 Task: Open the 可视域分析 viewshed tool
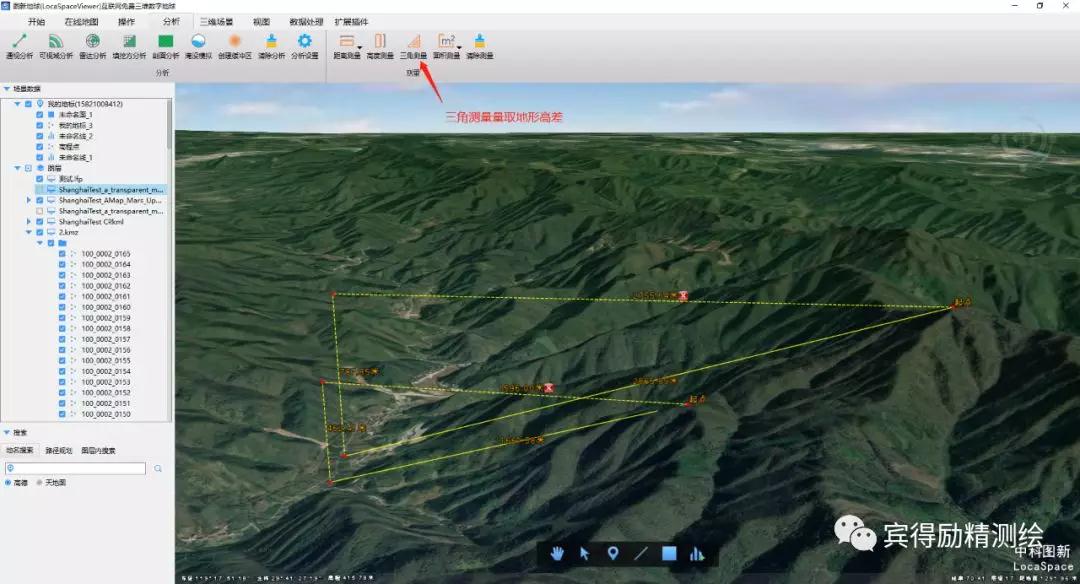point(56,45)
